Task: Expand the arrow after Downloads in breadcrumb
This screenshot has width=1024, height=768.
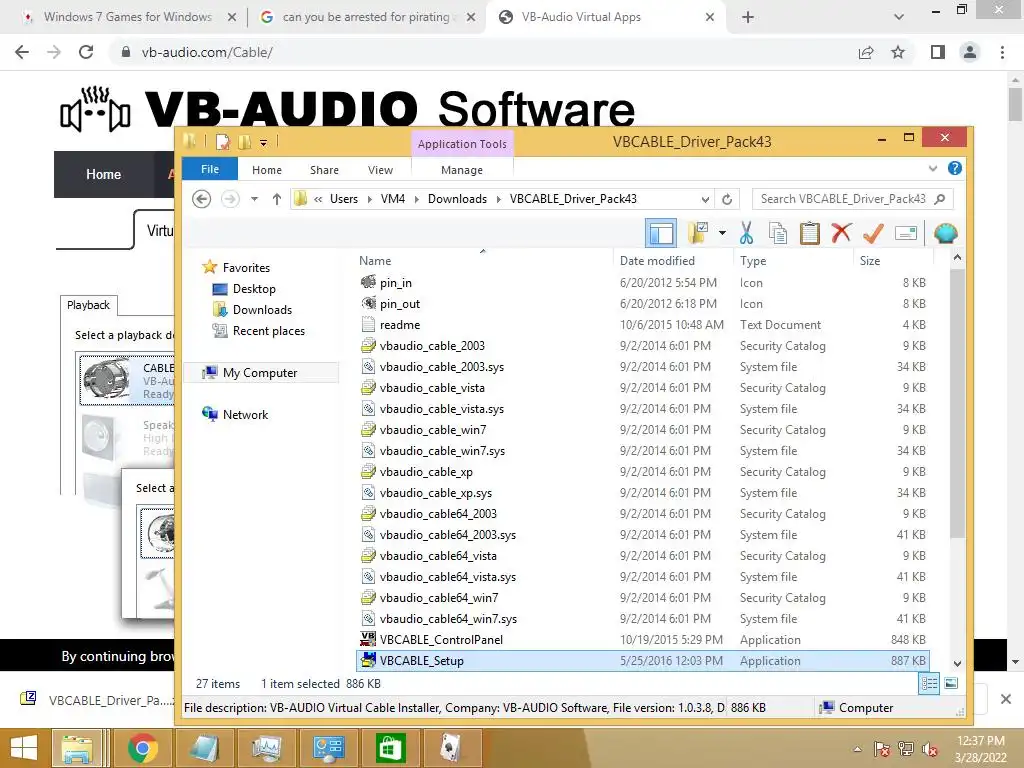Action: click(498, 199)
